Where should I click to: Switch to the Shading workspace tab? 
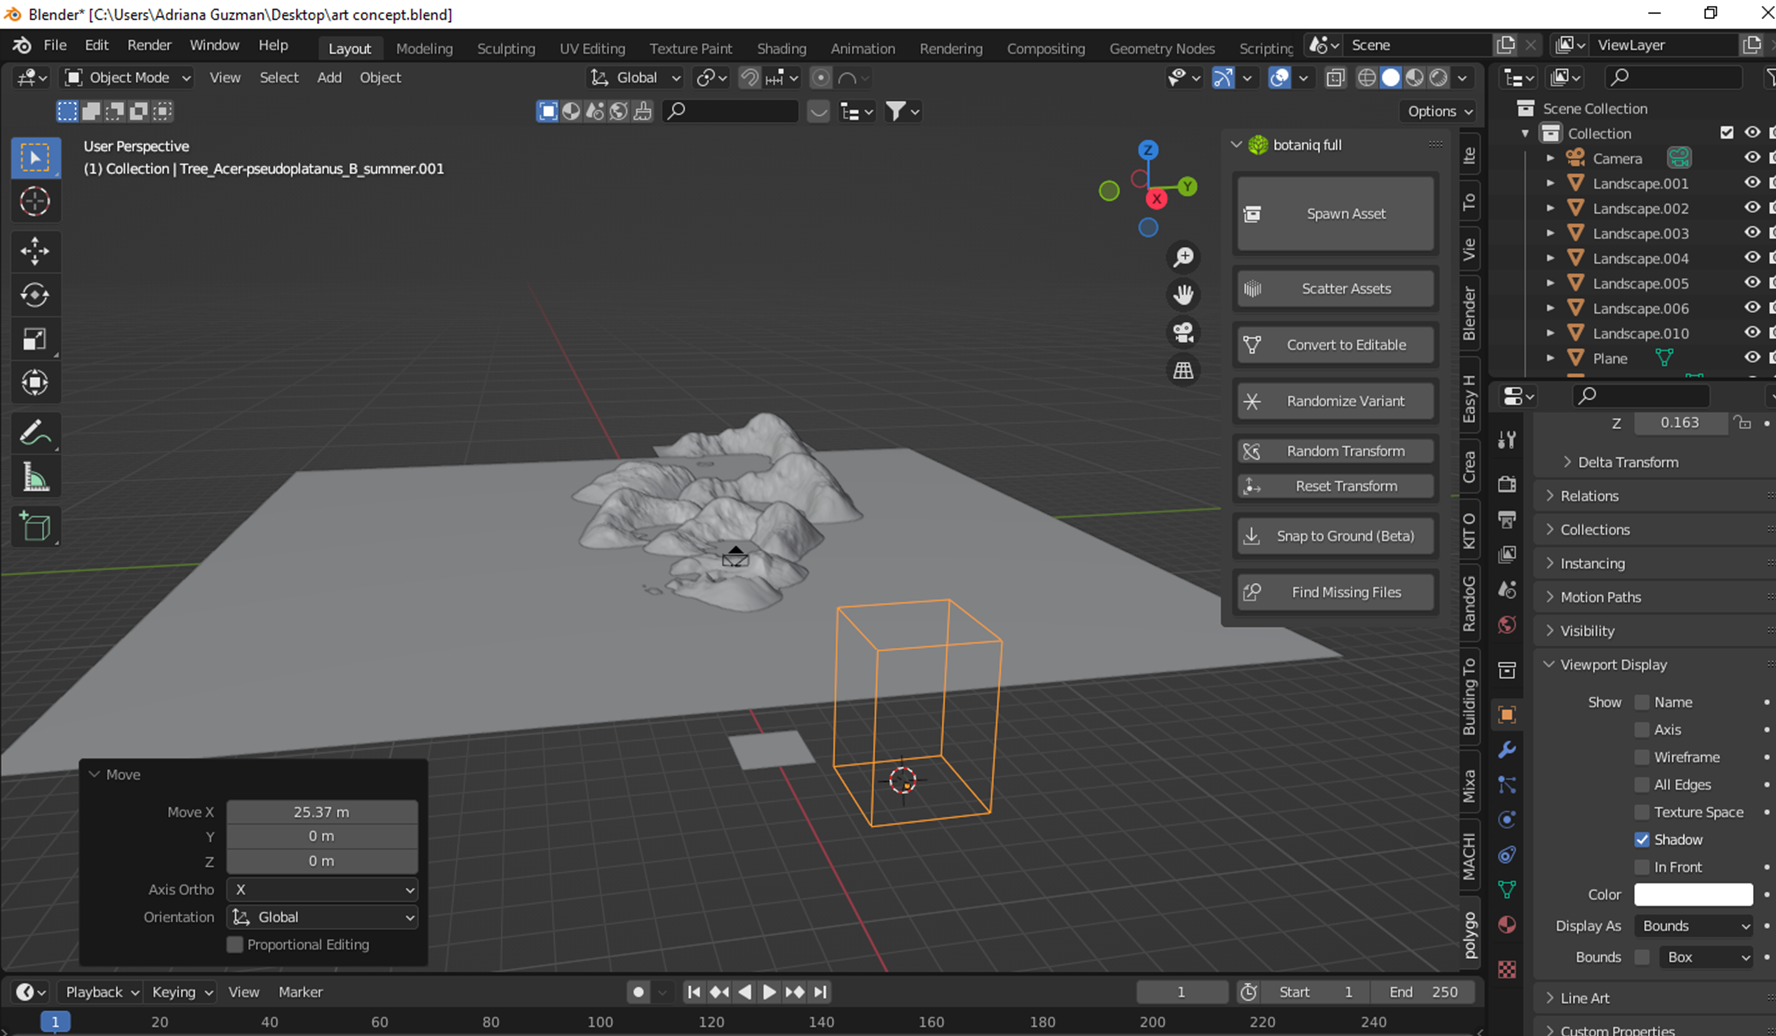[781, 48]
